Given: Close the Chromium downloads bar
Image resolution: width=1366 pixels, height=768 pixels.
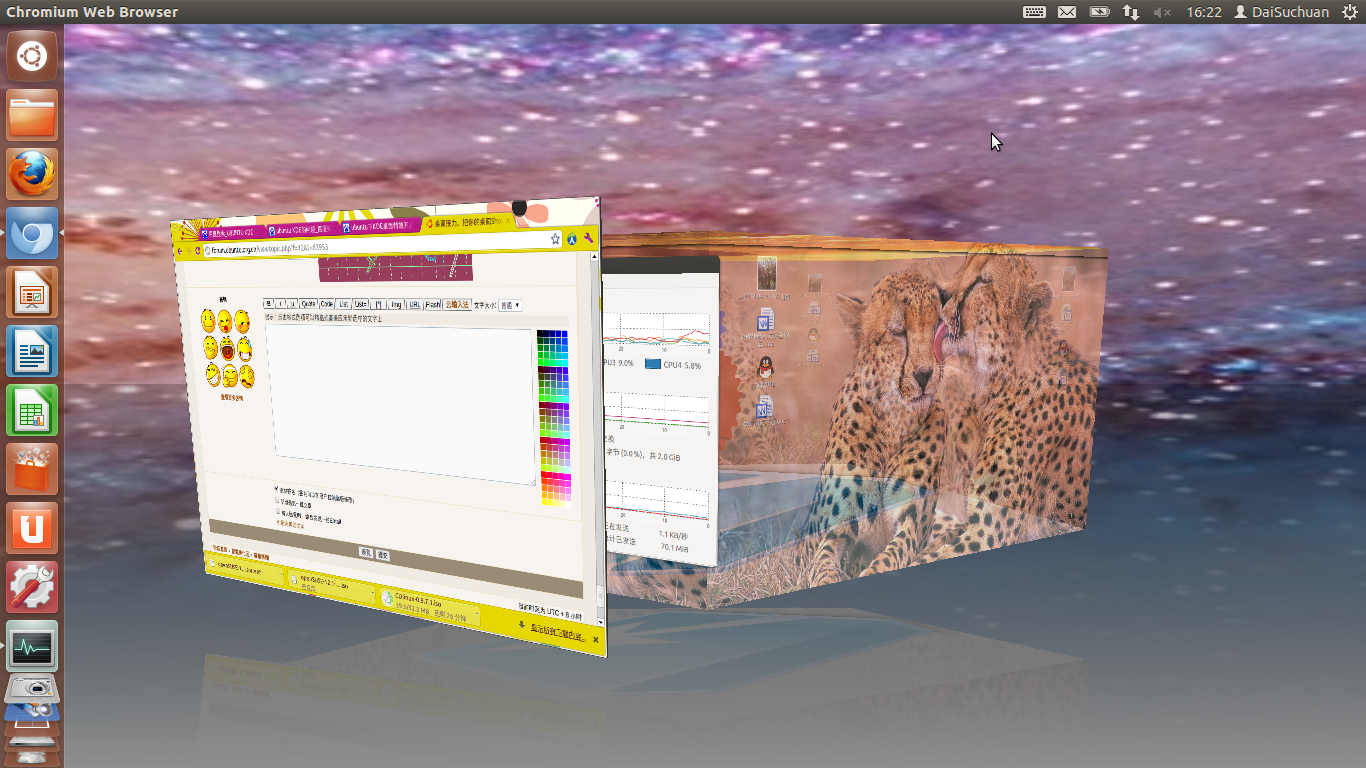Looking at the screenshot, I should point(595,639).
